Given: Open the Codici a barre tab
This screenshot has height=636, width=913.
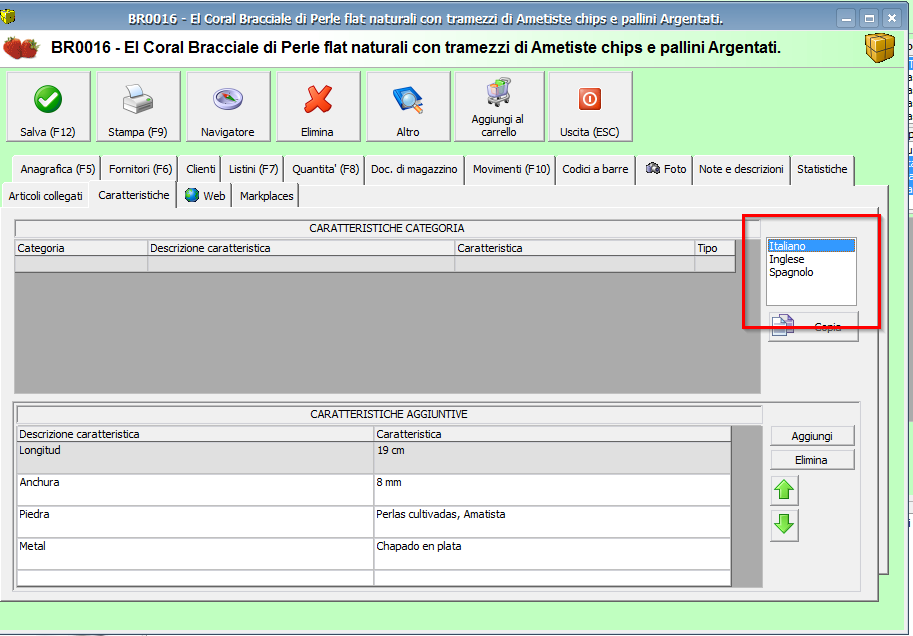Looking at the screenshot, I should [x=595, y=169].
